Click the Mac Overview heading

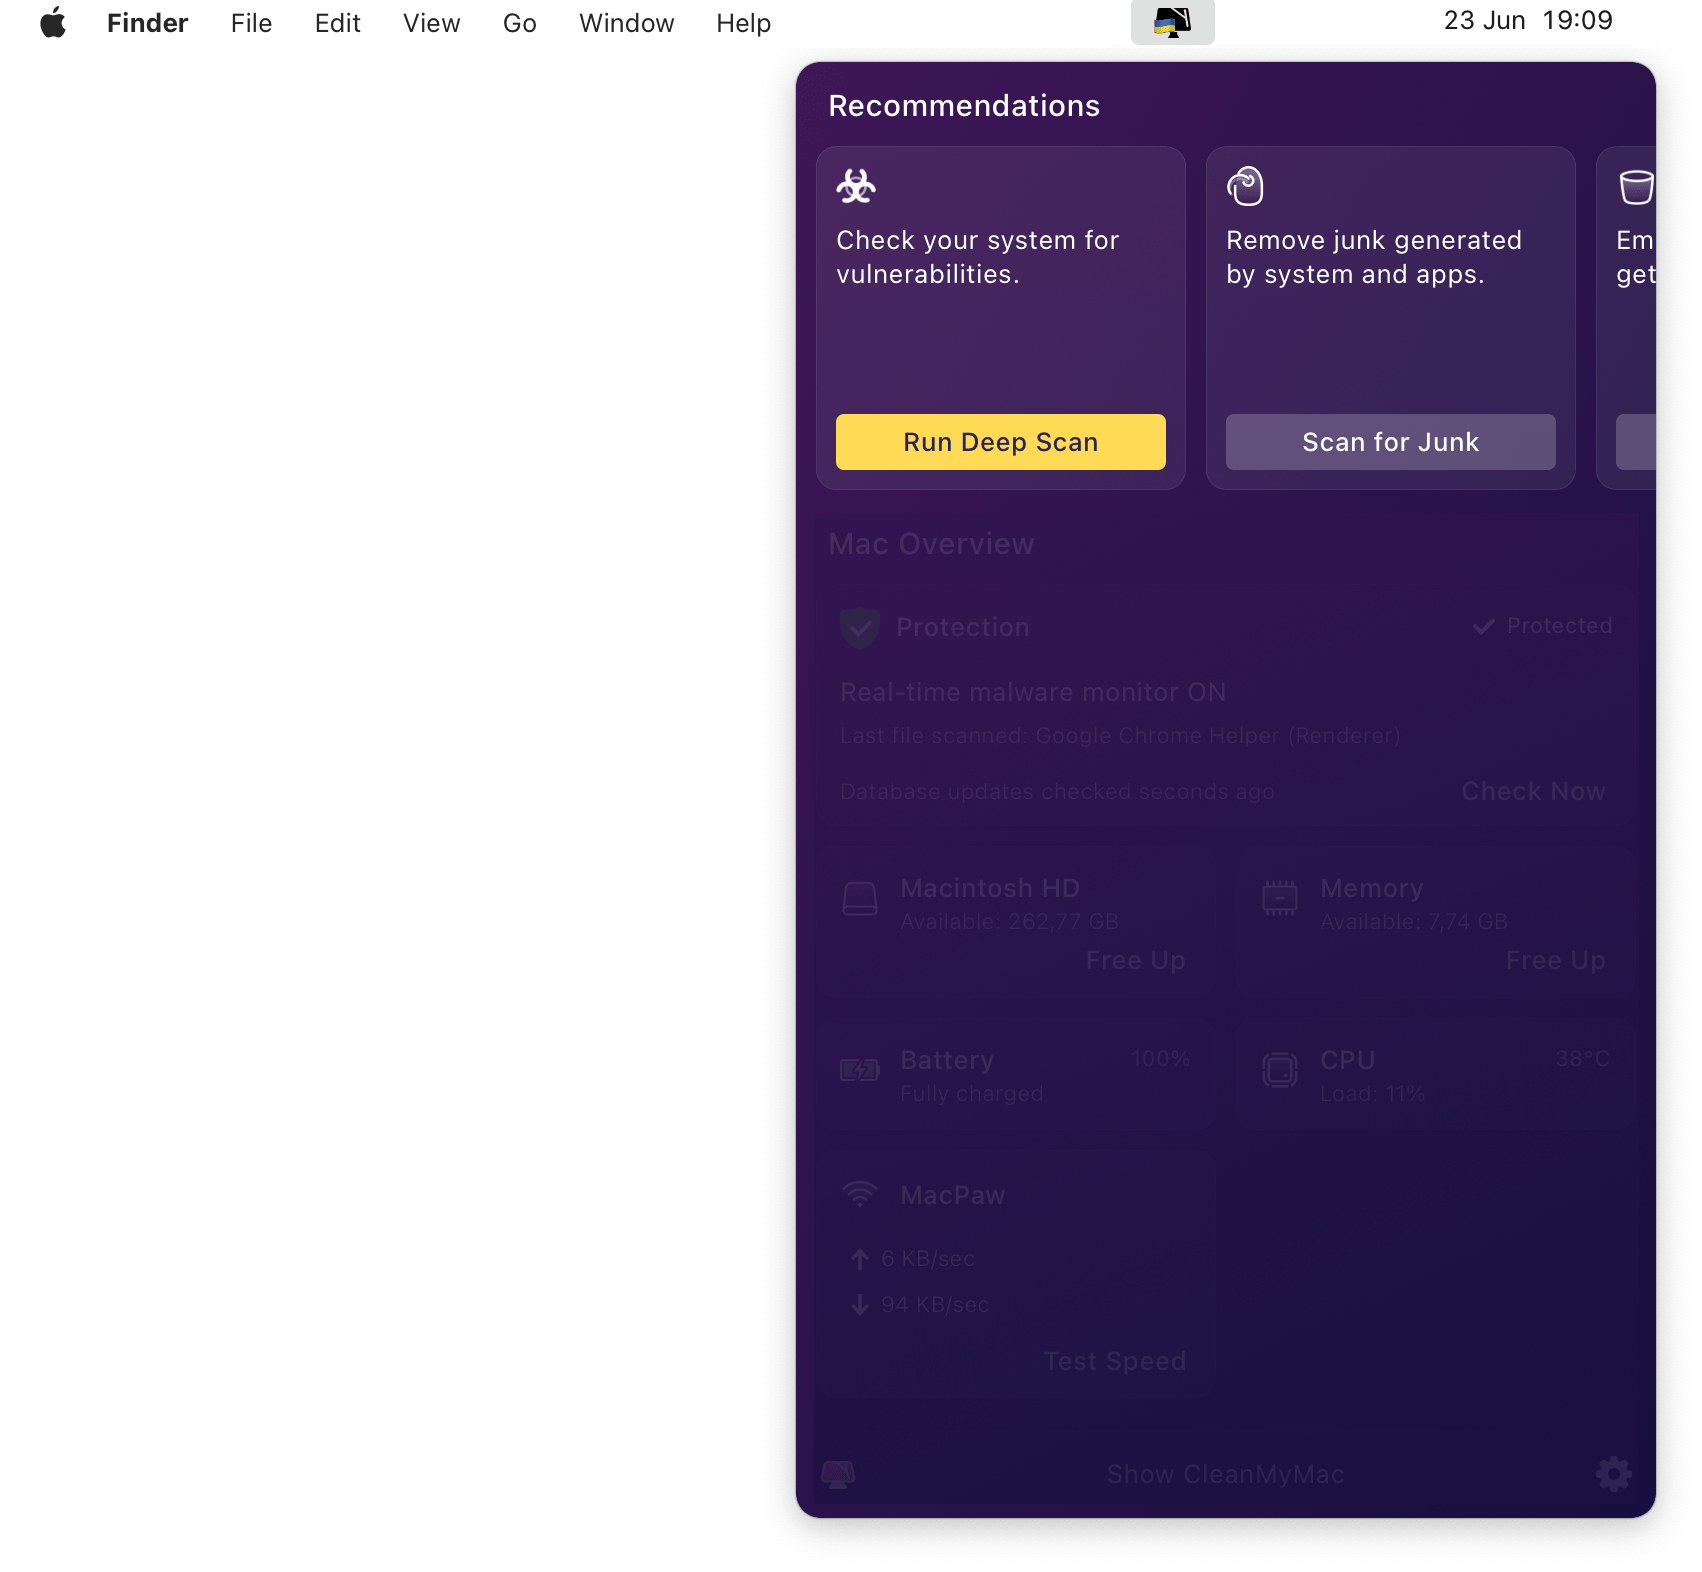pyautogui.click(x=932, y=544)
